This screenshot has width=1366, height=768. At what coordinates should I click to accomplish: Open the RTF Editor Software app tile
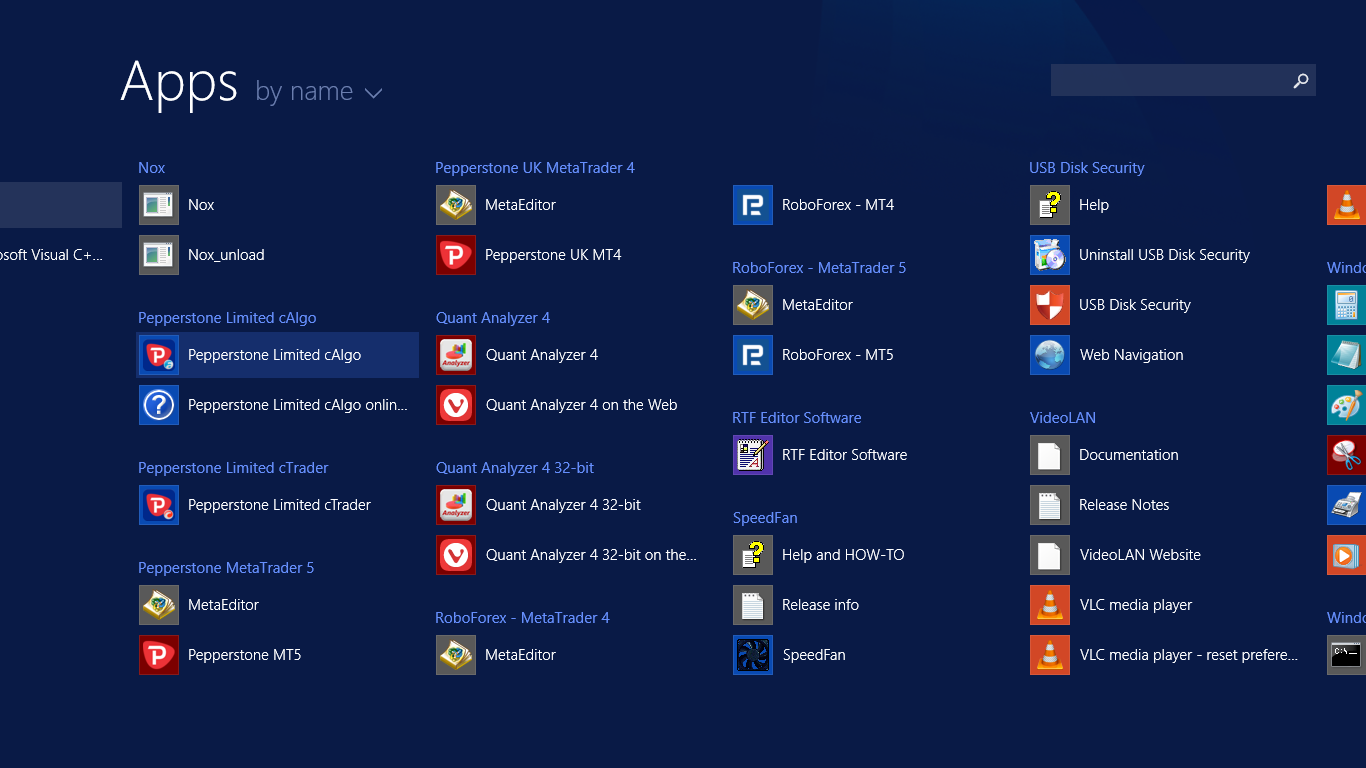coord(871,455)
